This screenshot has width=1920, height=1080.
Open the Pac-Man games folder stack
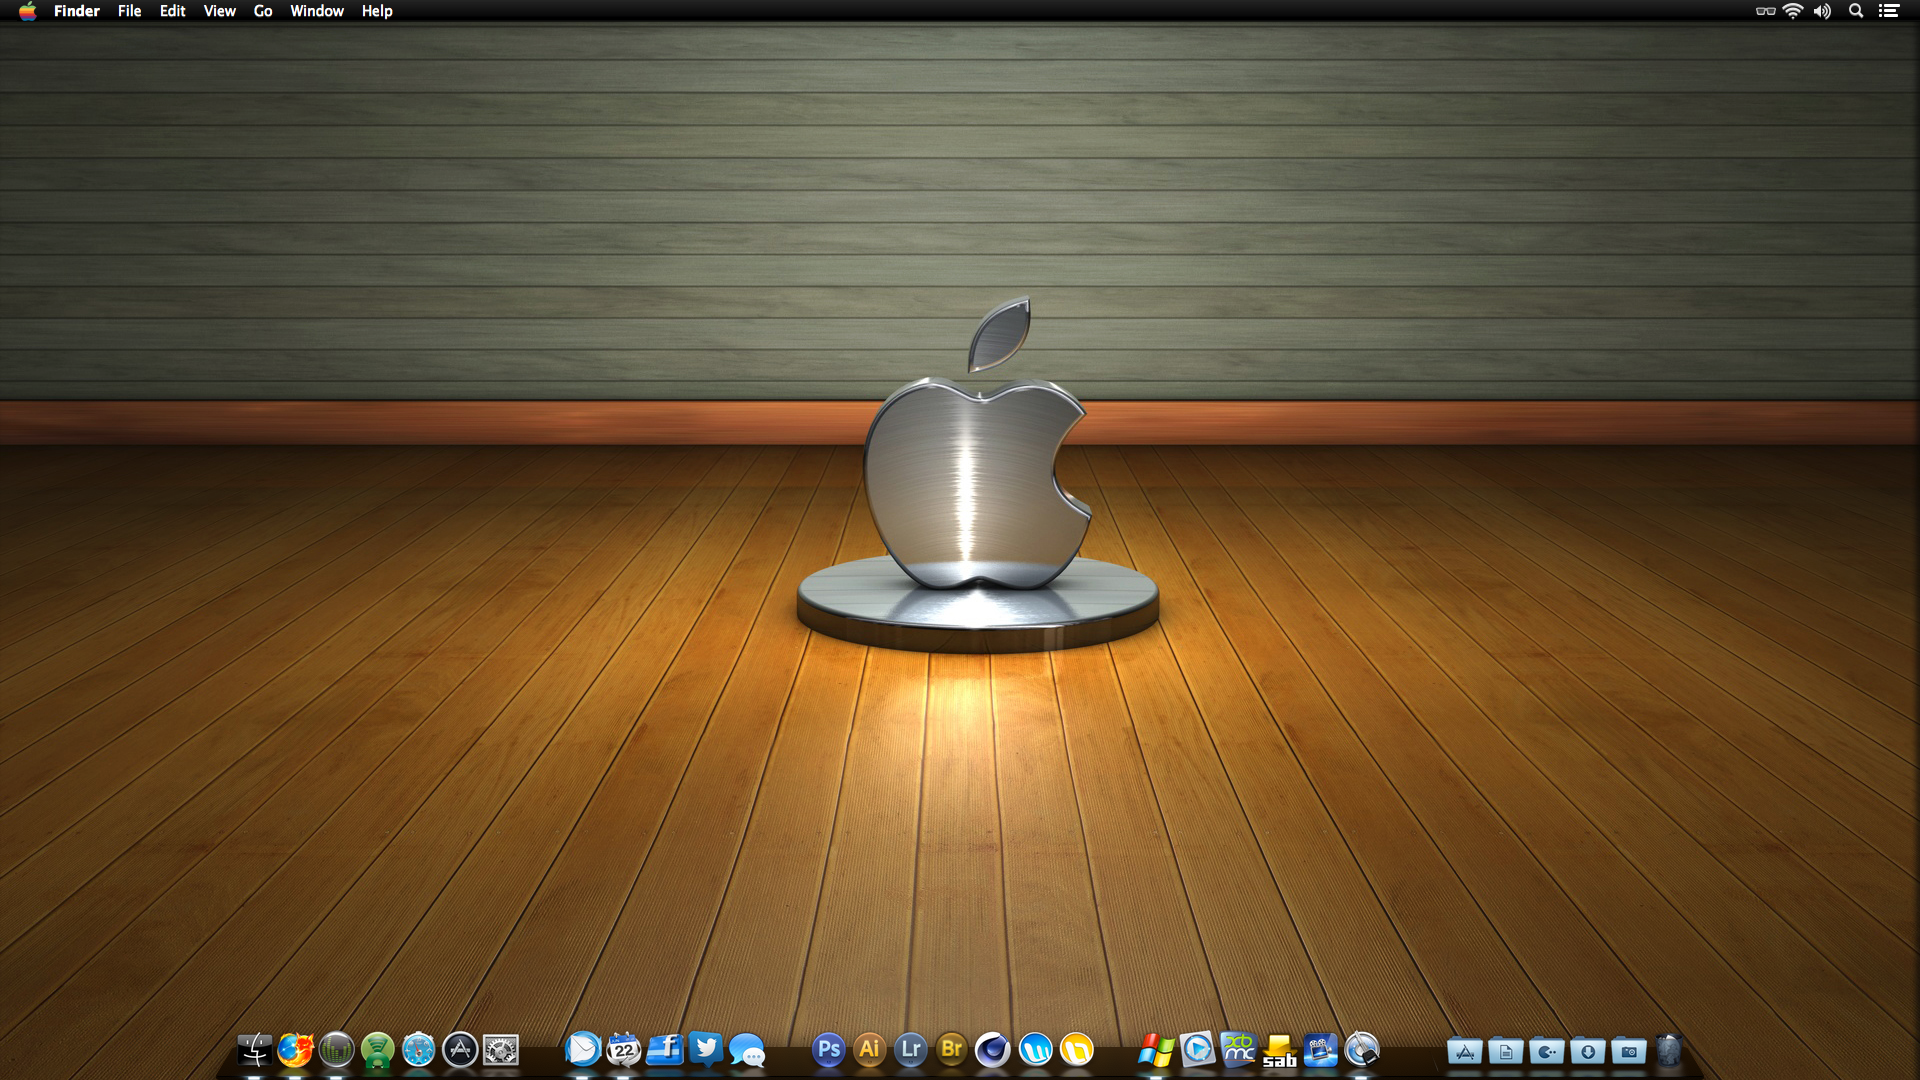click(1547, 1051)
